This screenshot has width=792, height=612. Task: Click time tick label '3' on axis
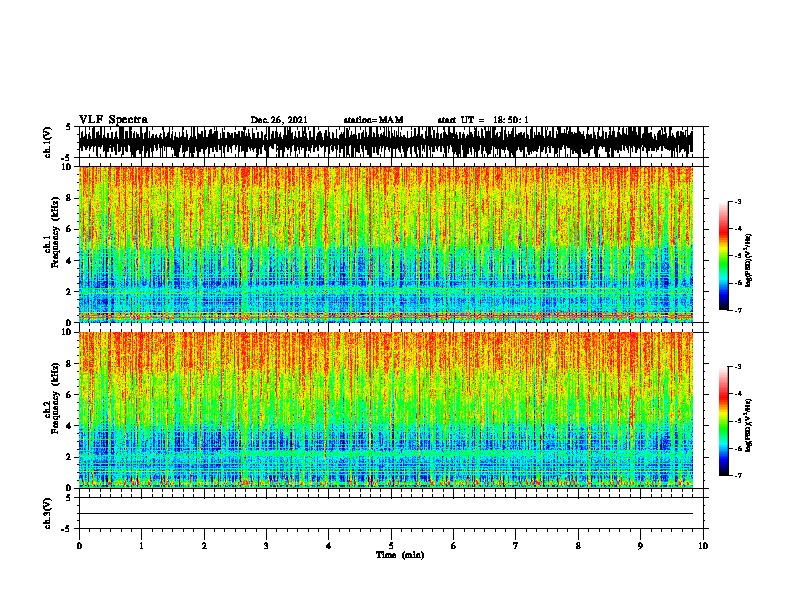coord(266,546)
